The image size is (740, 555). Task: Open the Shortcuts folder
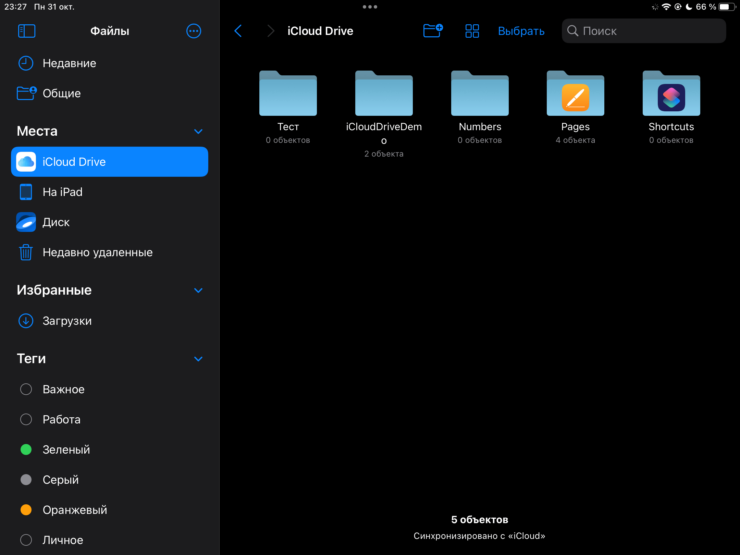[x=671, y=96]
